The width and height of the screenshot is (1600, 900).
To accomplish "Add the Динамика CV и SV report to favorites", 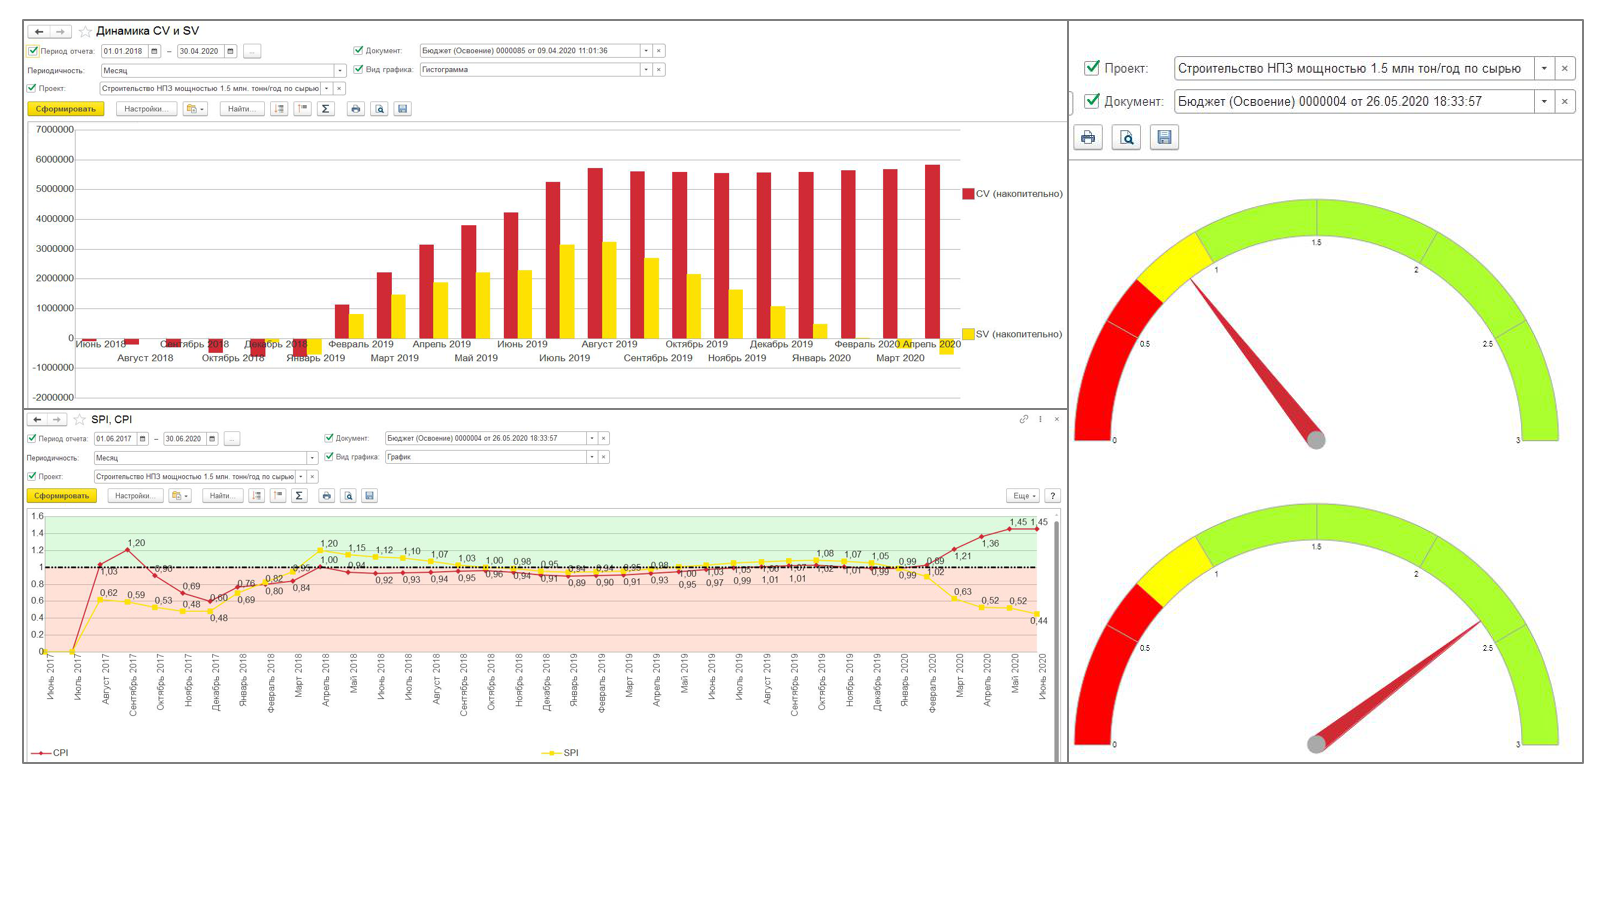I will click(x=85, y=31).
